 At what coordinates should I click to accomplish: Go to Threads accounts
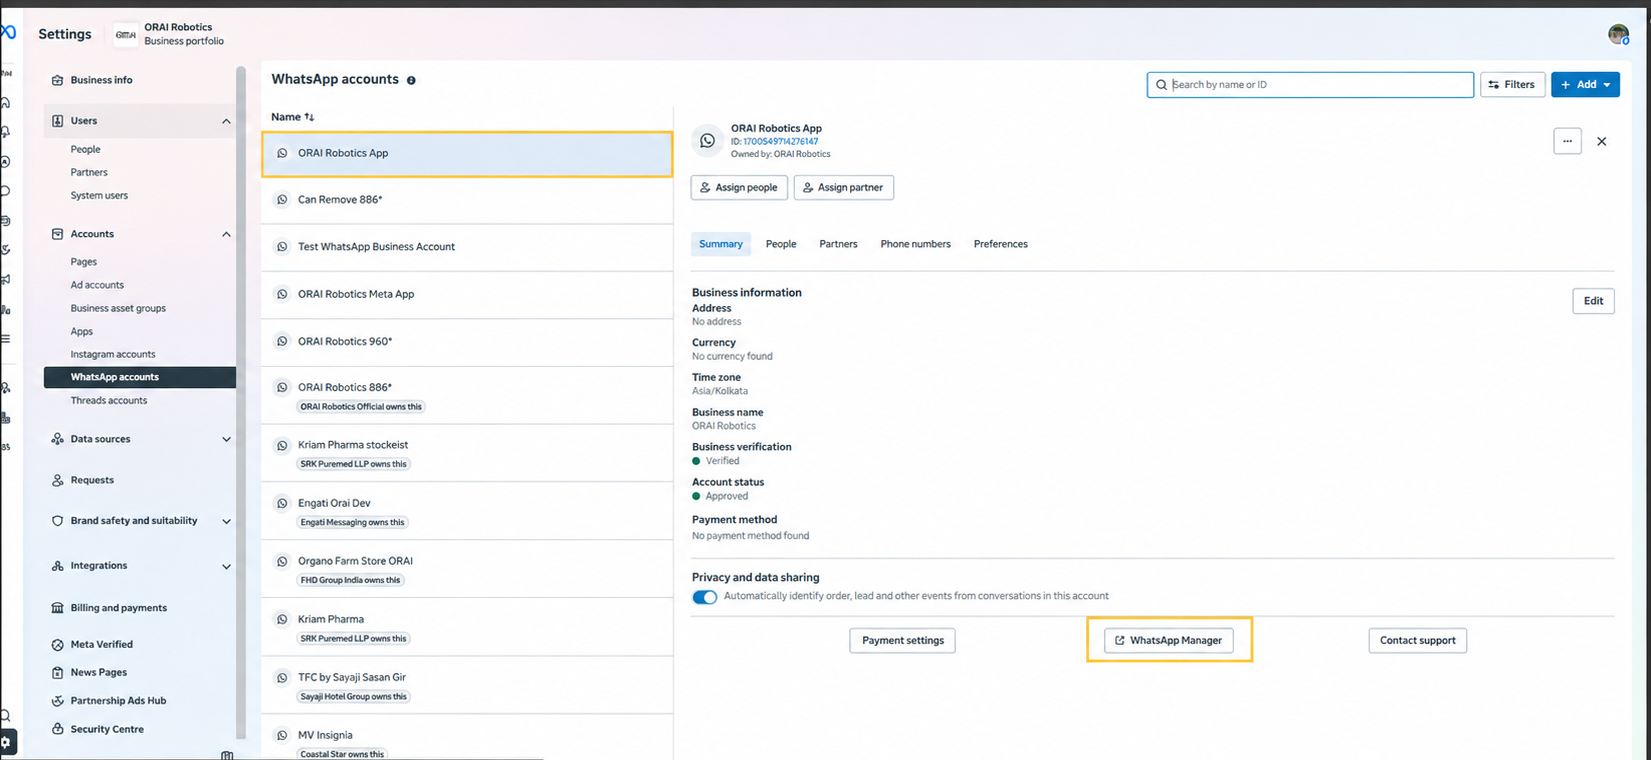point(108,400)
